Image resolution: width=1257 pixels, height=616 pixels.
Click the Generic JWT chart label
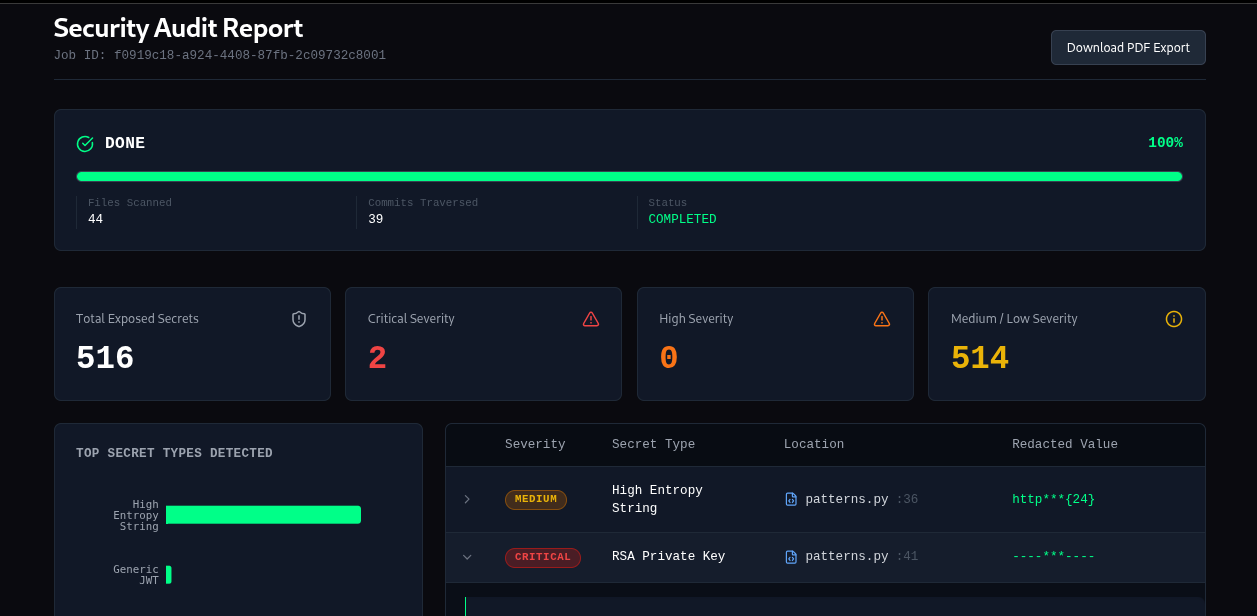[x=136, y=575]
